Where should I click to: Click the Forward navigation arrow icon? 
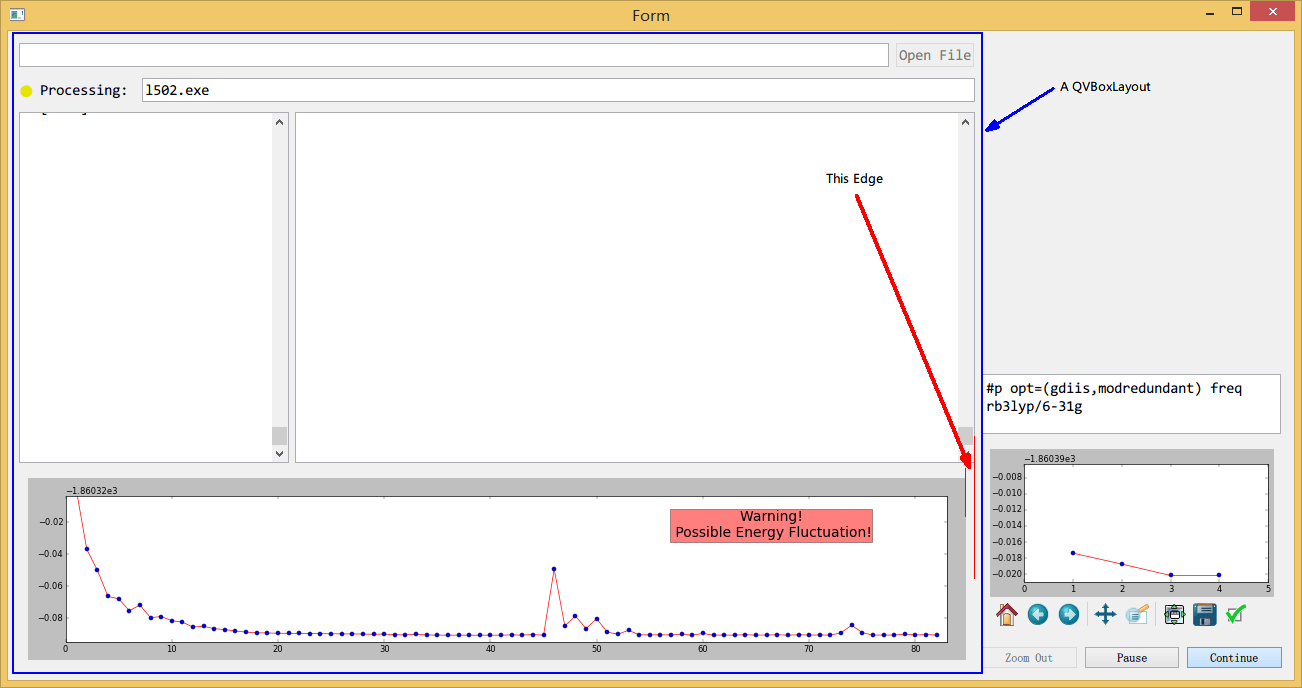click(1068, 614)
